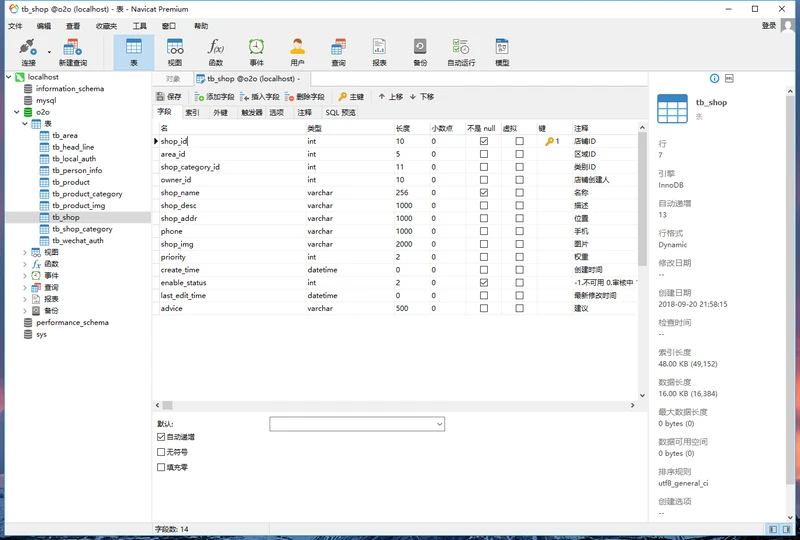
Task: Click the 连接 (Connection) toolbar icon
Action: pyautogui.click(x=27, y=51)
